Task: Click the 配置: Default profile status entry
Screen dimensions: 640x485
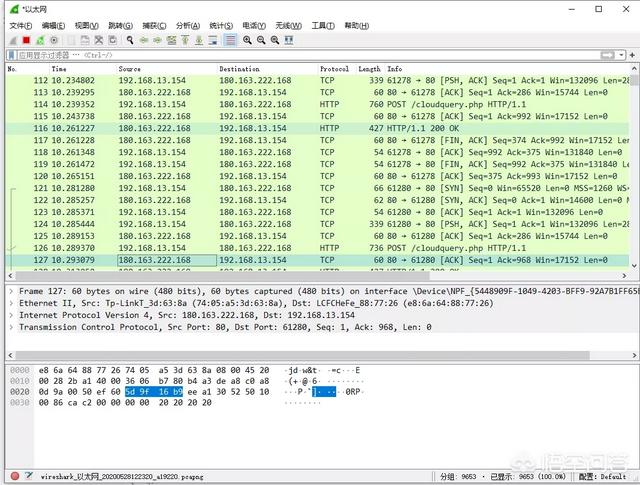Action: [x=602, y=476]
